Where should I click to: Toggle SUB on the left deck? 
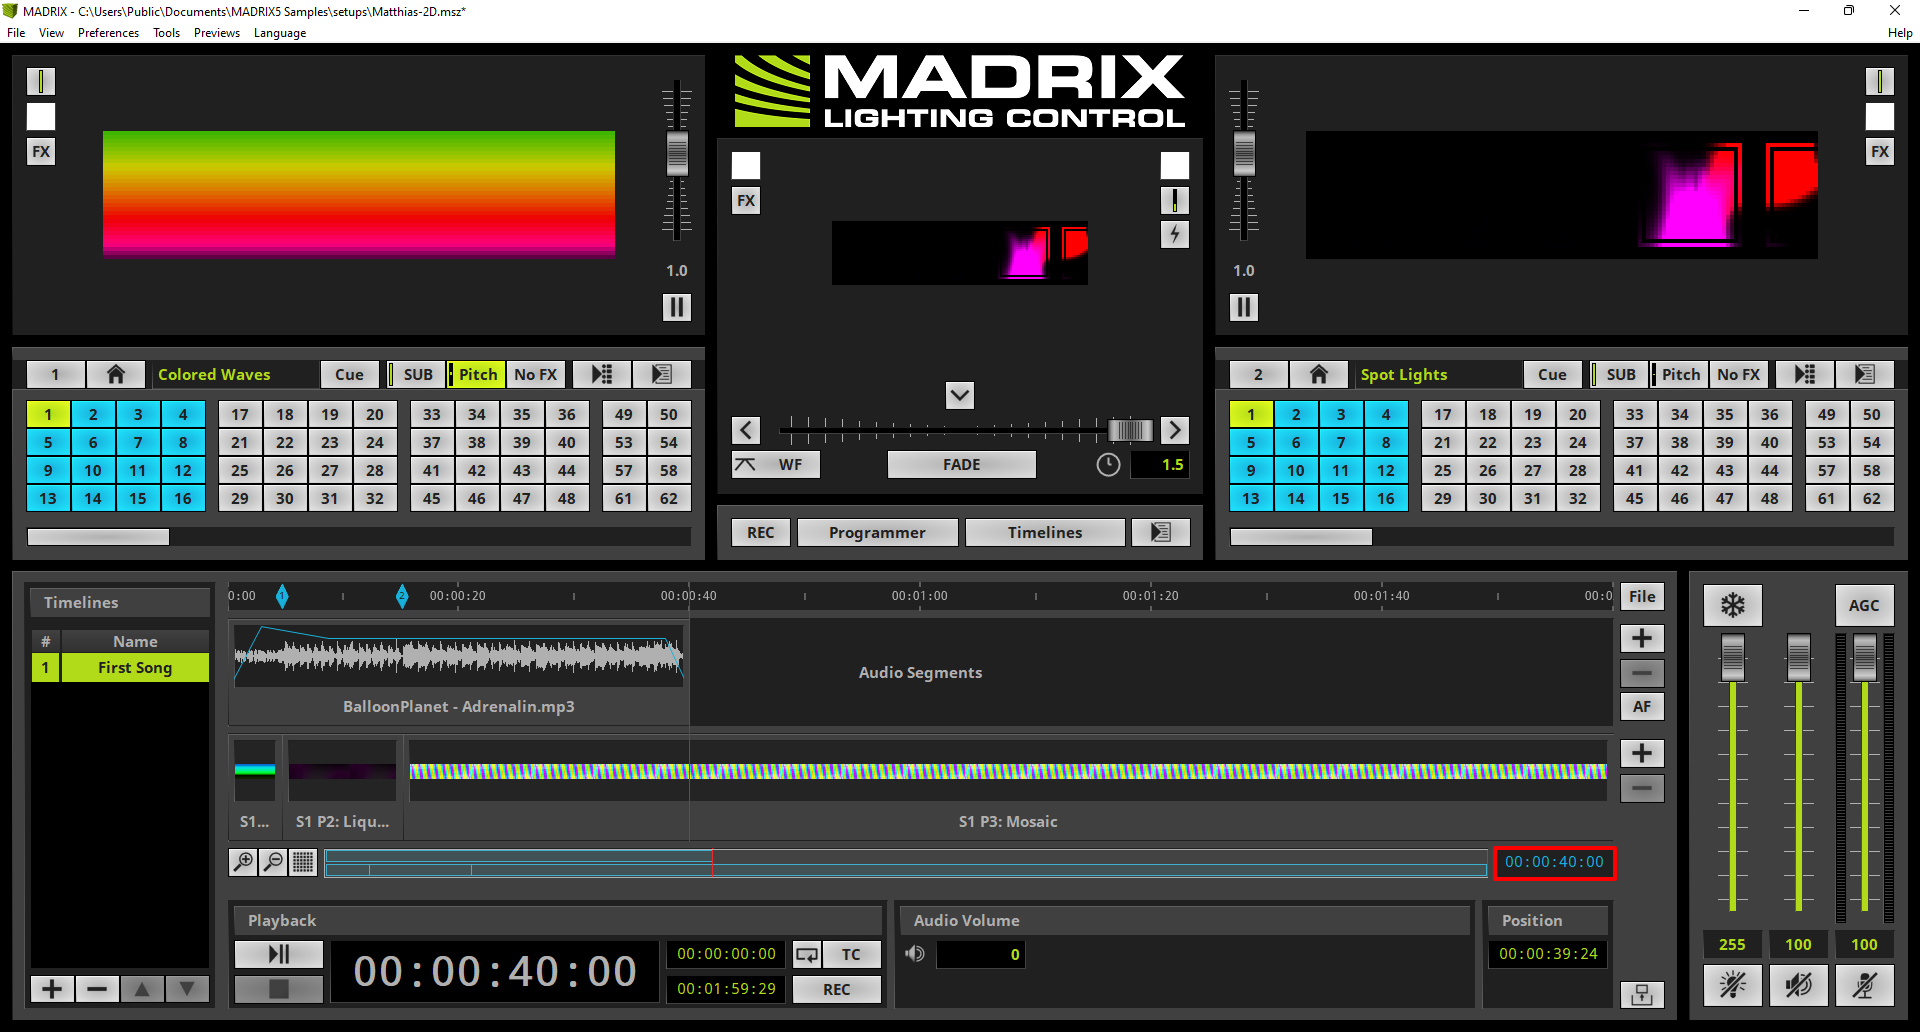pyautogui.click(x=415, y=374)
